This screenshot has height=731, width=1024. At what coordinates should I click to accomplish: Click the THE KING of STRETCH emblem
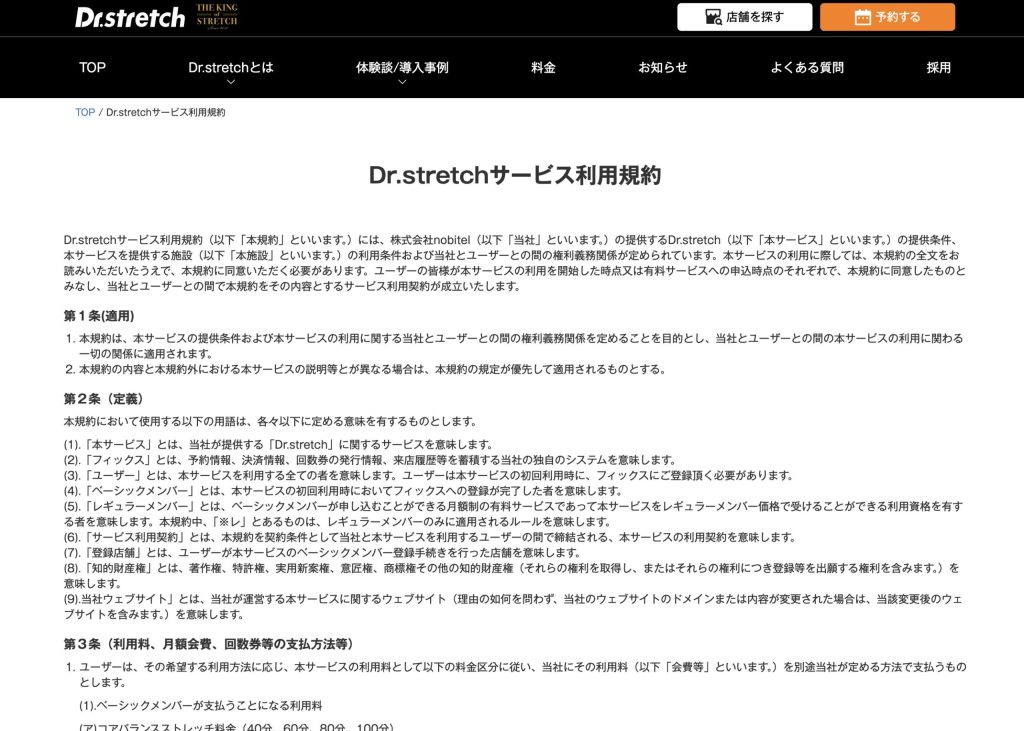(x=217, y=16)
